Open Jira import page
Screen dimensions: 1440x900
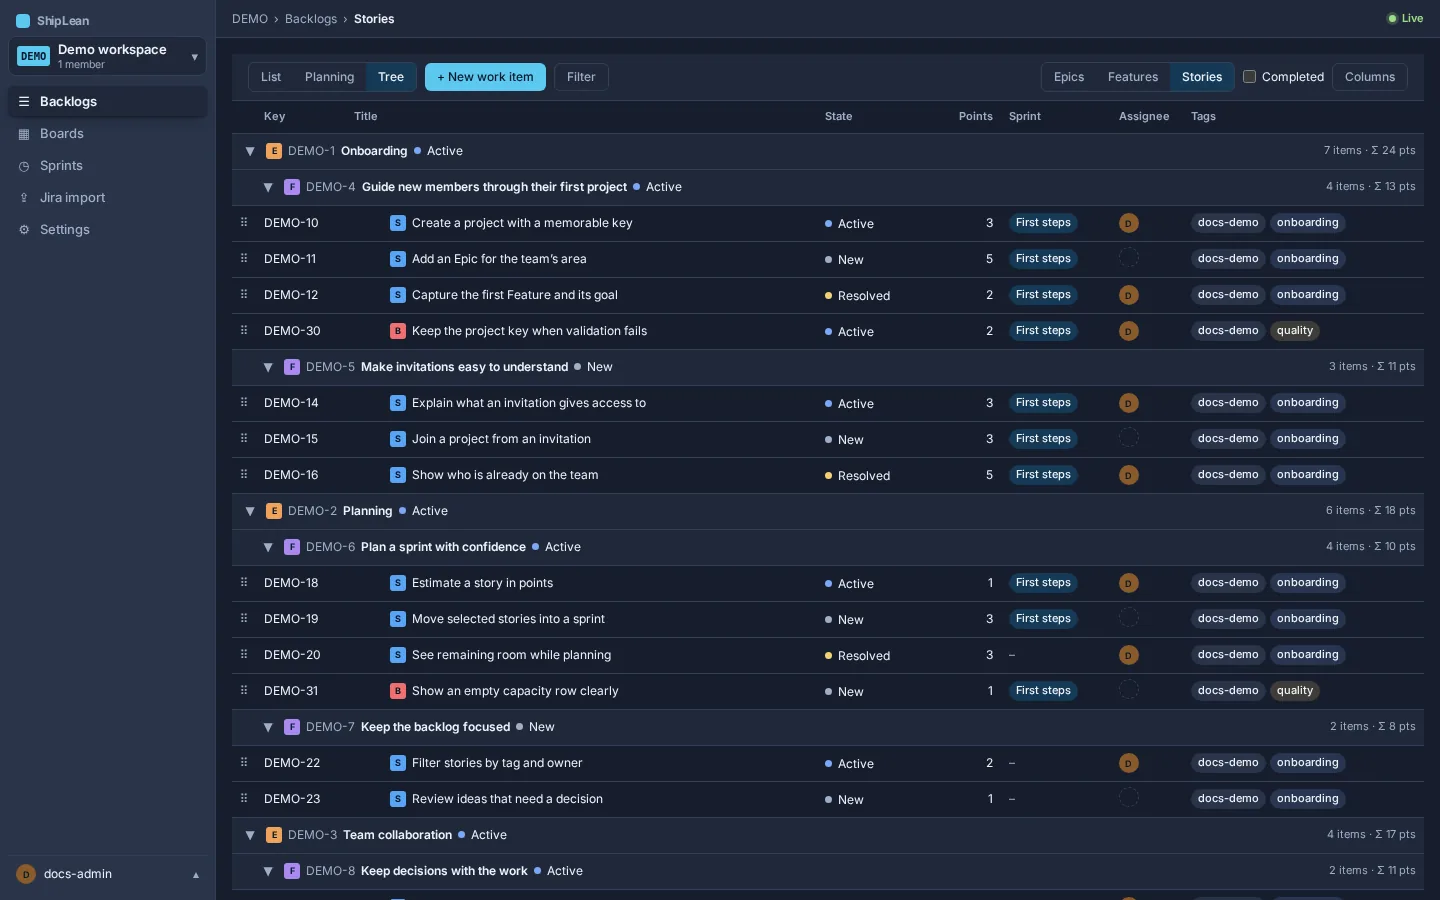tap(108, 198)
